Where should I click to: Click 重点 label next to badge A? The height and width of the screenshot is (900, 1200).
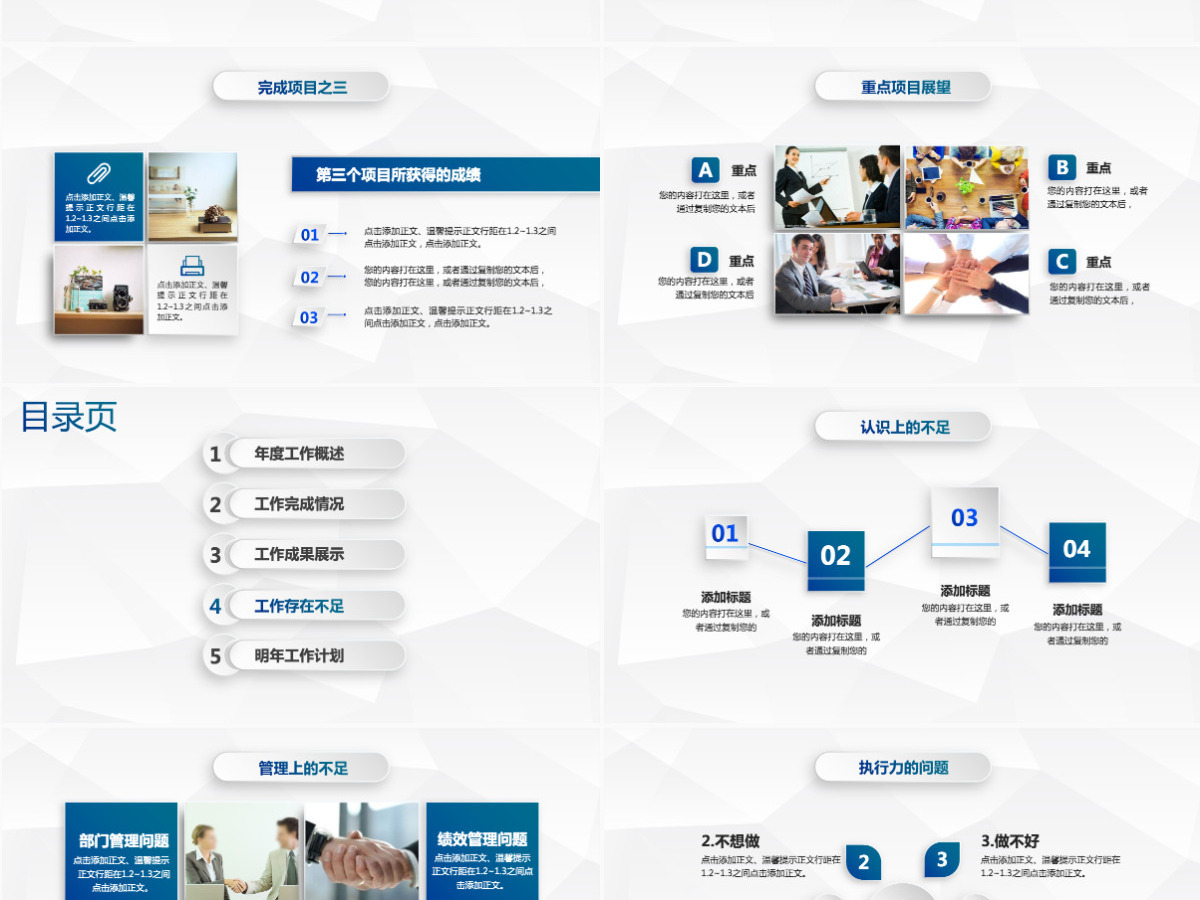(743, 171)
